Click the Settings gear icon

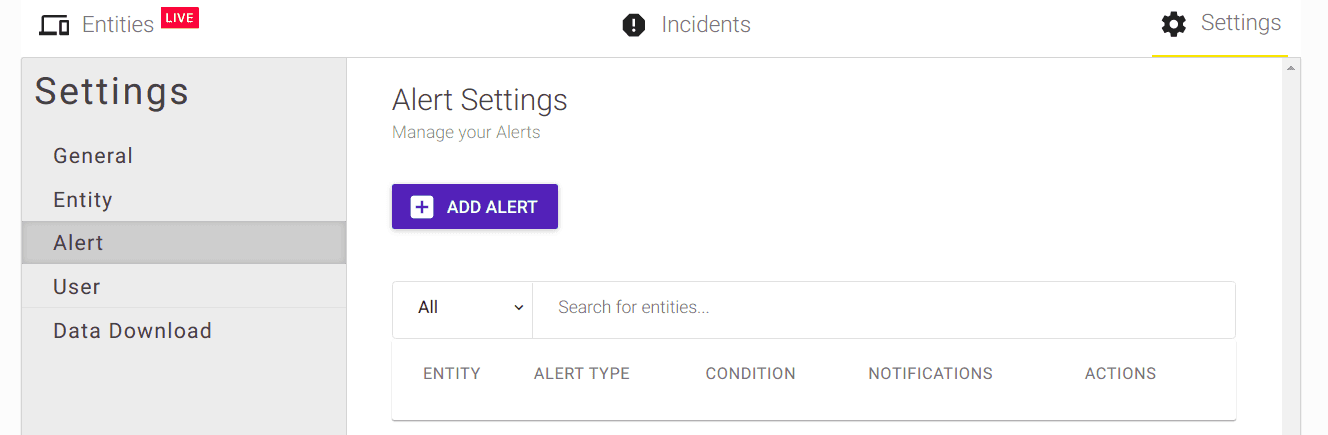[x=1174, y=24]
